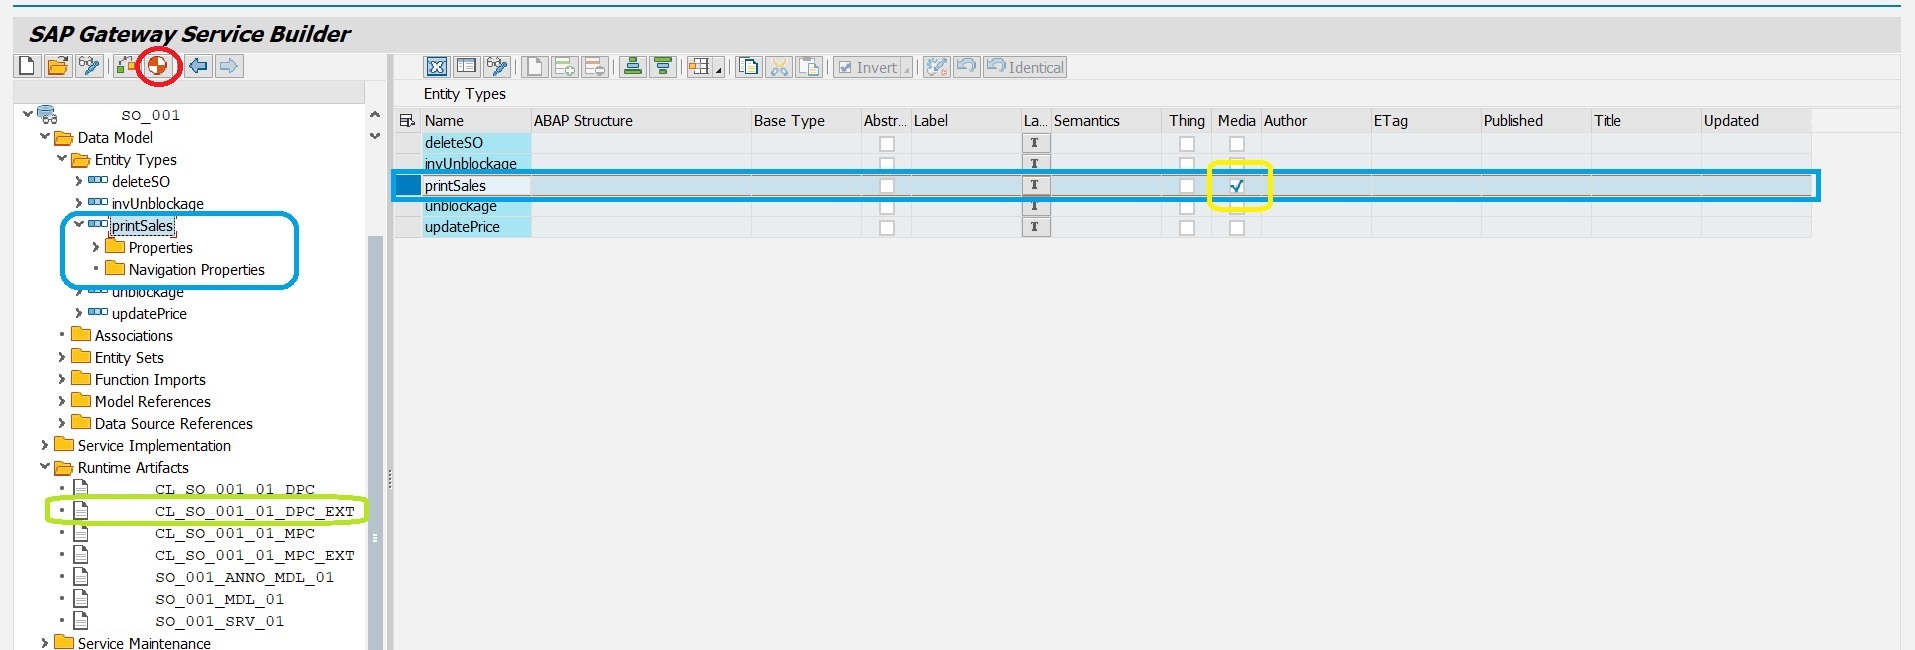Select CL_SO_001_01_DPC_EXT in Runtime Artifacts

tap(254, 511)
